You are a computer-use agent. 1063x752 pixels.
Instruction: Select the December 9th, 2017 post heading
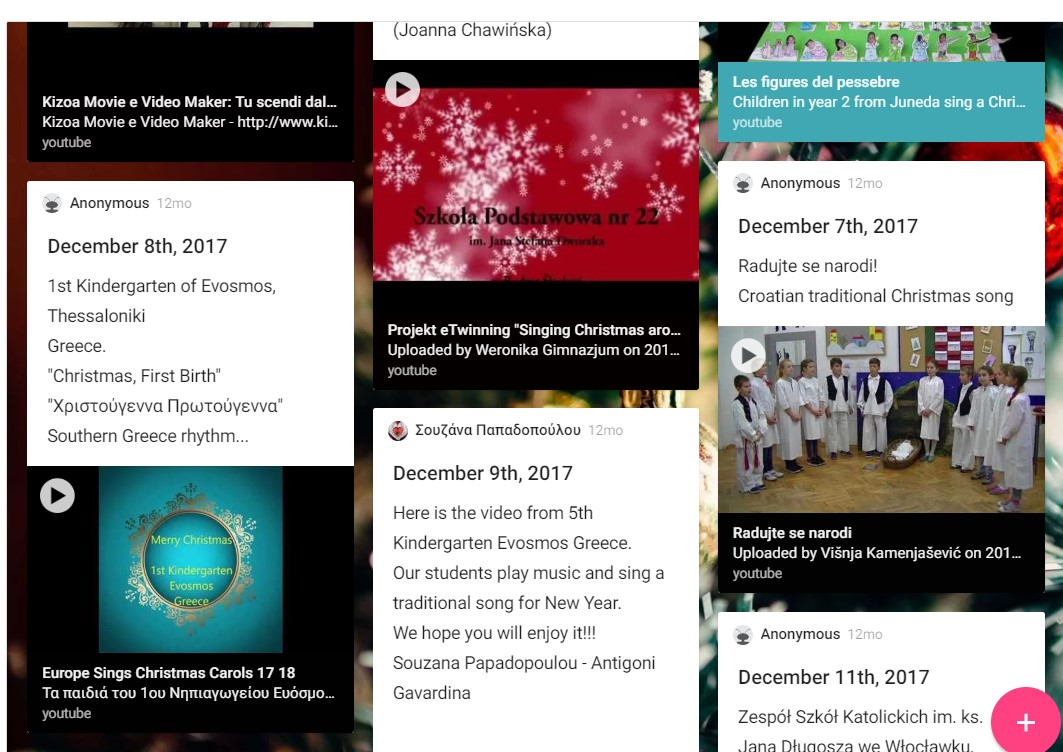(483, 473)
